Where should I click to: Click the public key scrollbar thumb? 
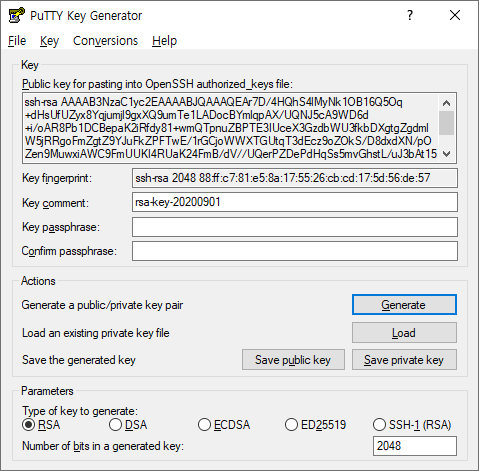(447, 123)
